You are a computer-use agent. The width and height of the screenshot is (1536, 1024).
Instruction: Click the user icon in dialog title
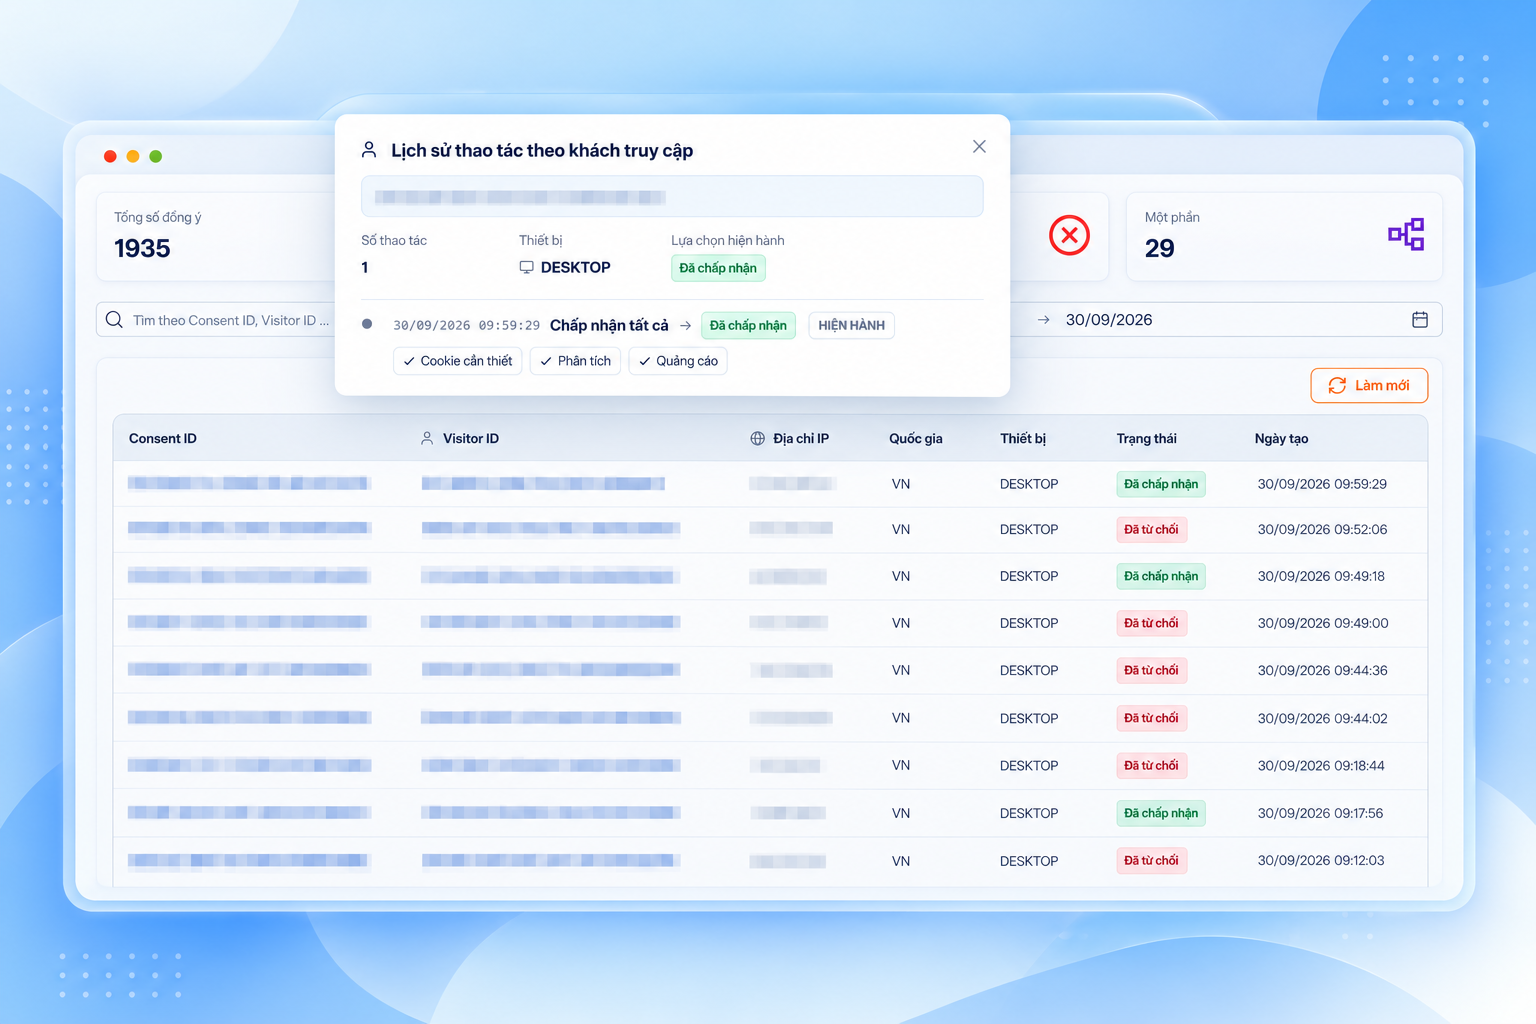click(x=369, y=150)
